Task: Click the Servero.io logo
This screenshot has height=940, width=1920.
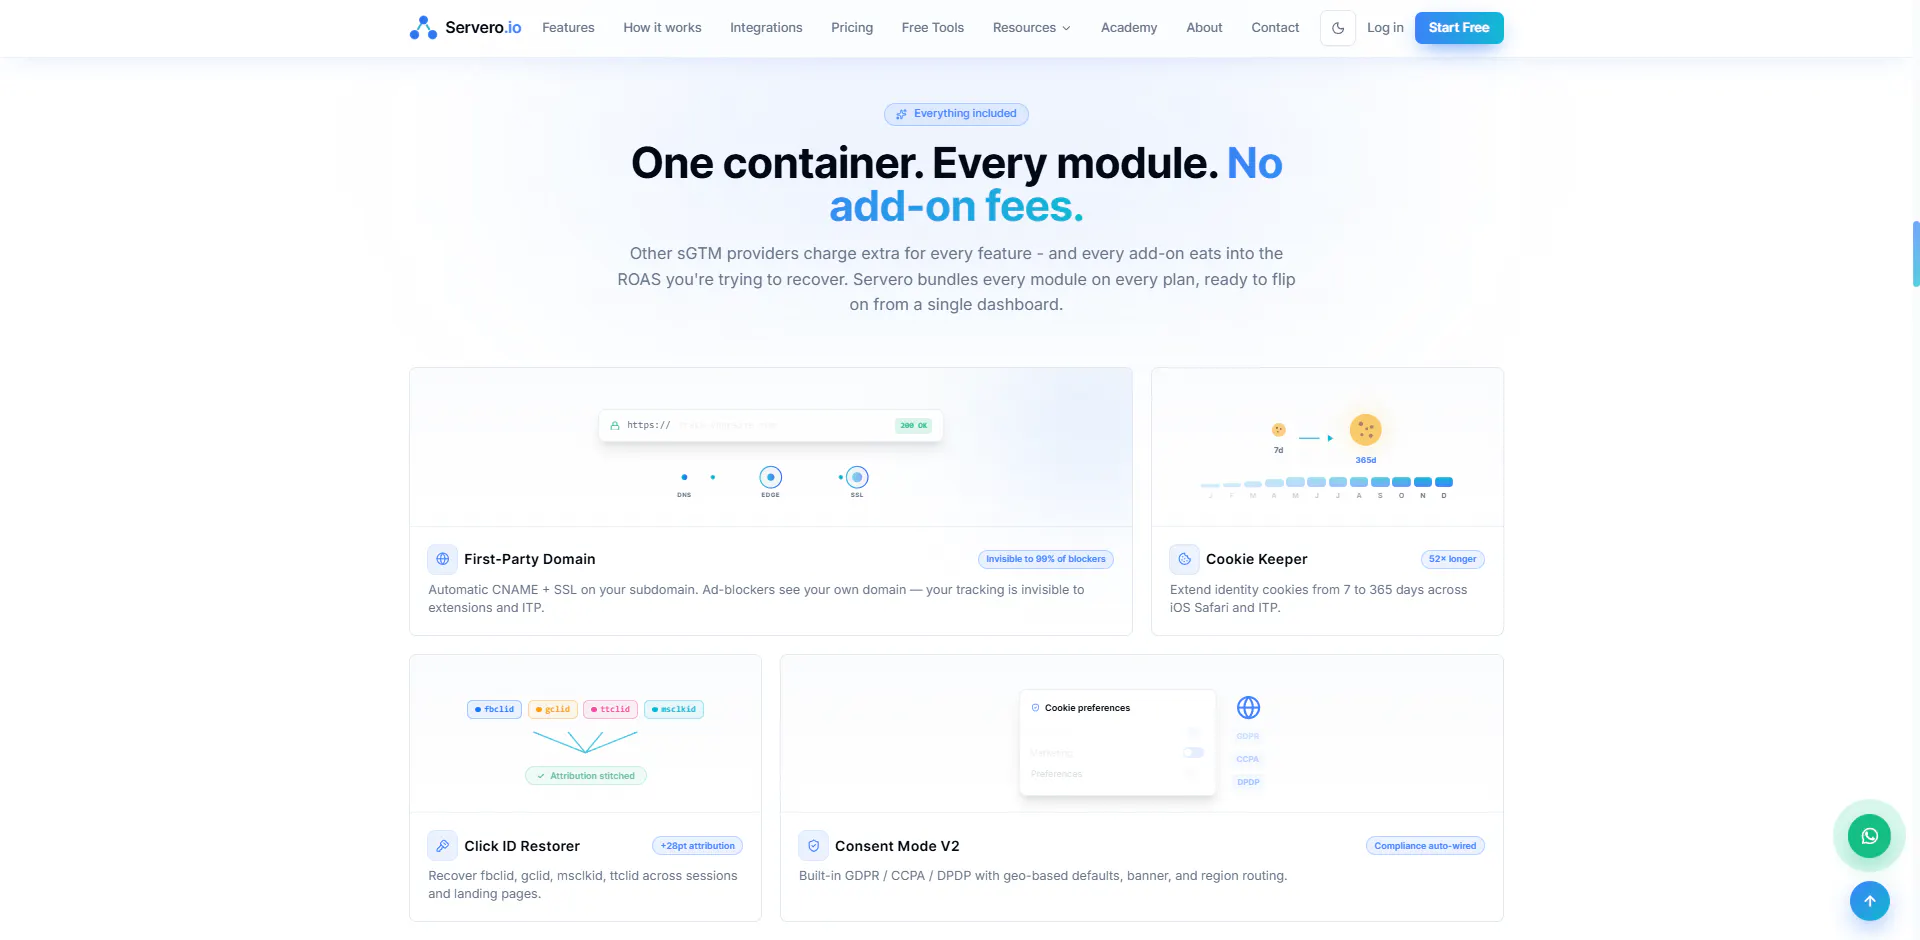Action: [465, 28]
